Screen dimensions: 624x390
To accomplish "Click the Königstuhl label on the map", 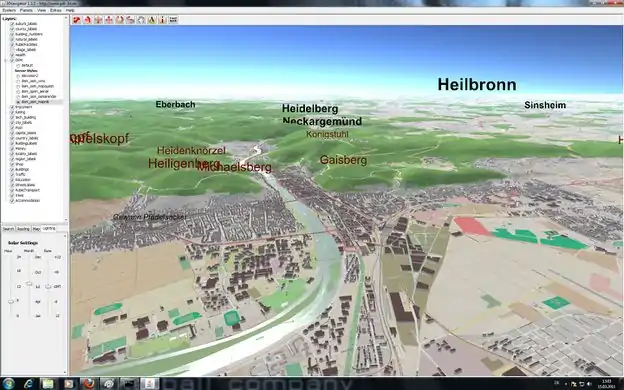I will point(327,135).
